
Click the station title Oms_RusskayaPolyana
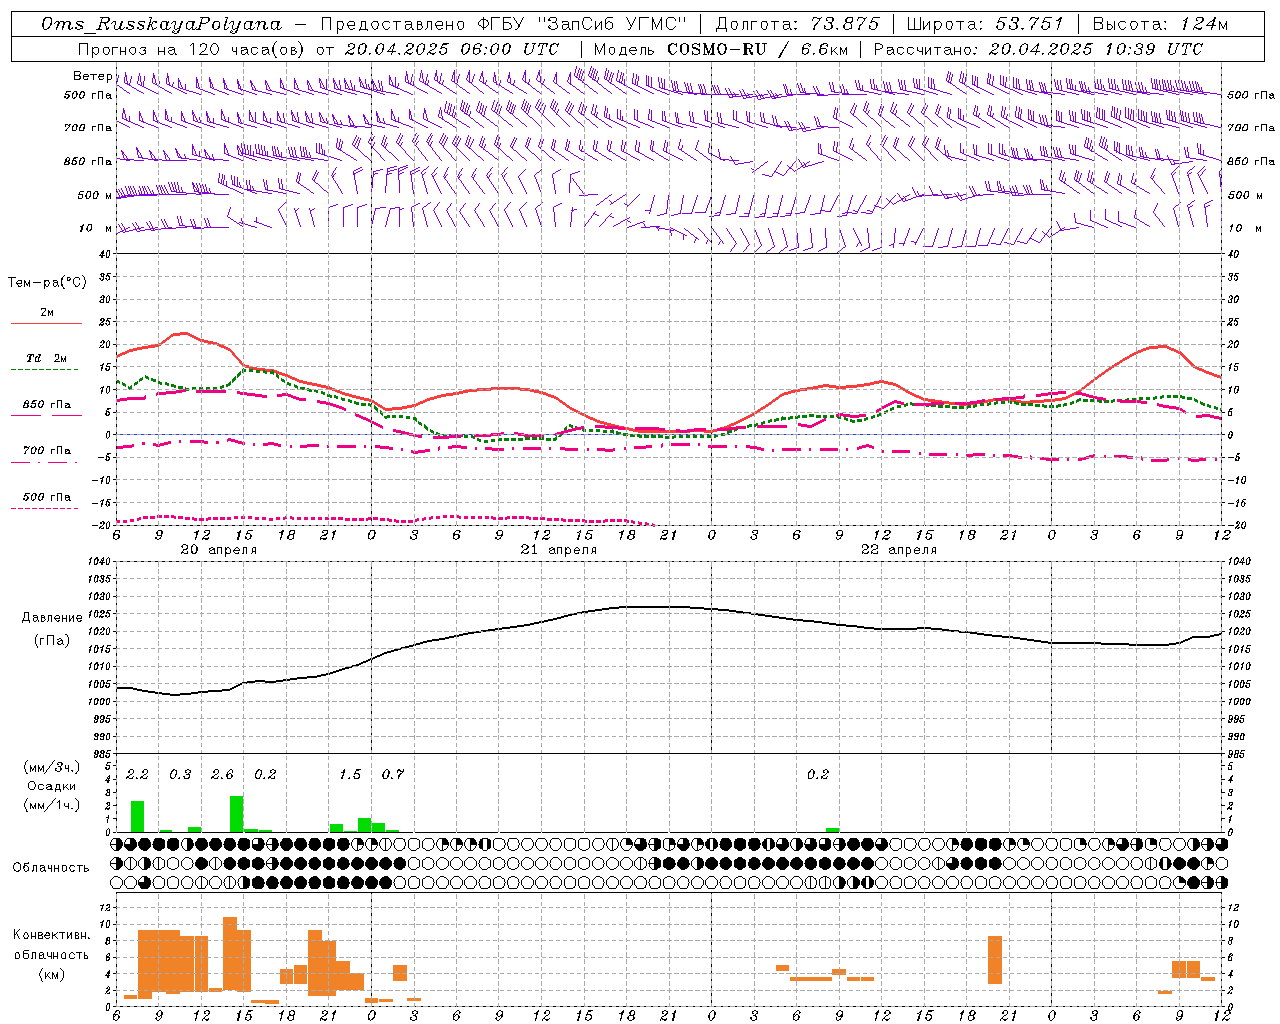click(162, 24)
